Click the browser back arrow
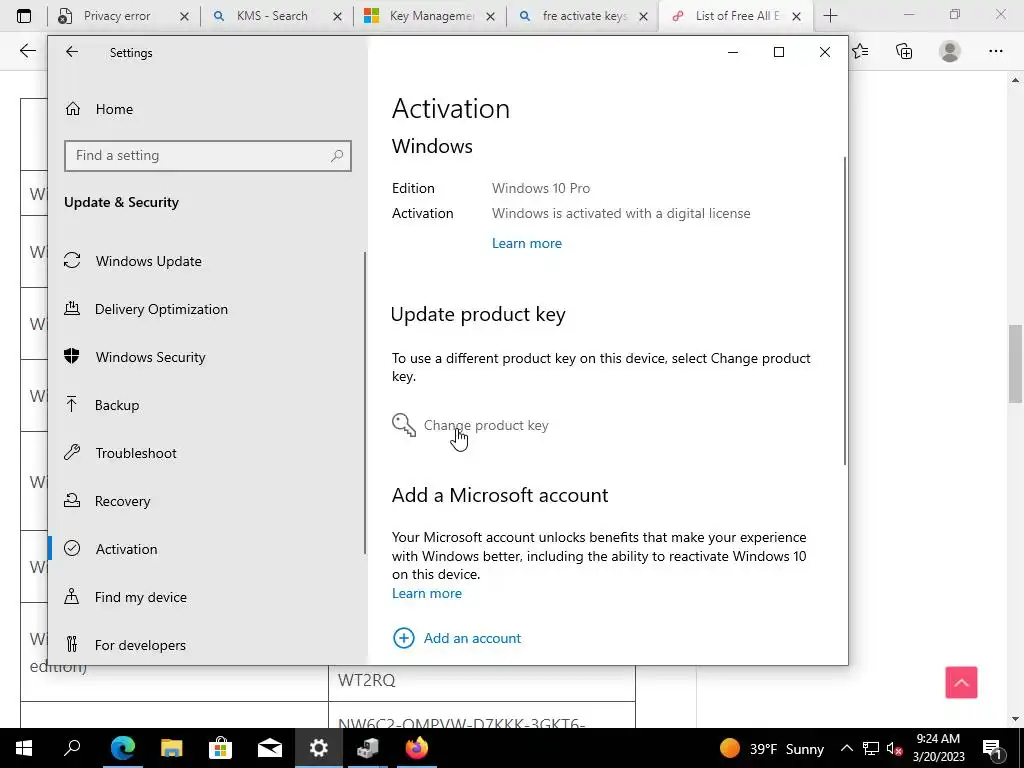 coord(27,50)
